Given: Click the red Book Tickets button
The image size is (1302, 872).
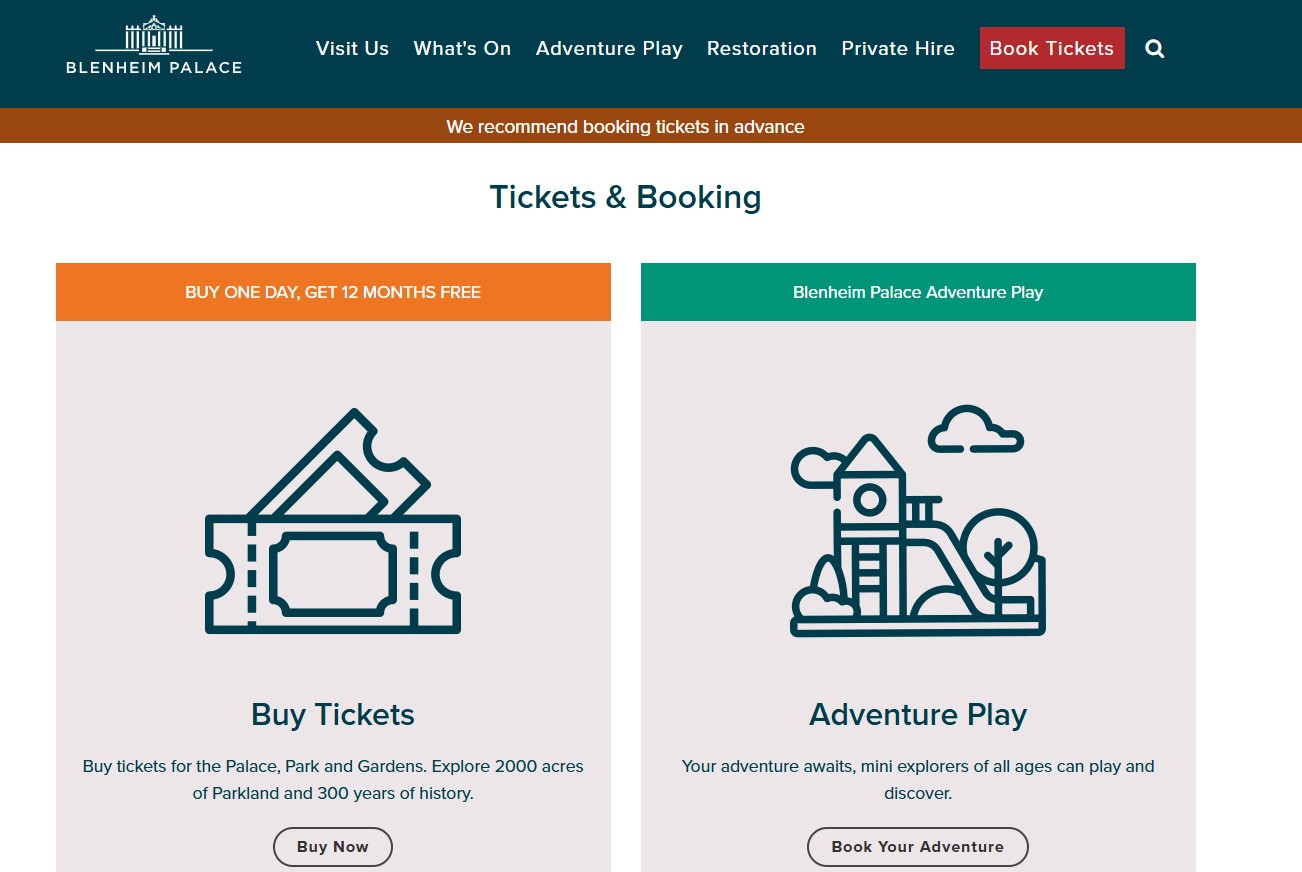Looking at the screenshot, I should (1052, 48).
